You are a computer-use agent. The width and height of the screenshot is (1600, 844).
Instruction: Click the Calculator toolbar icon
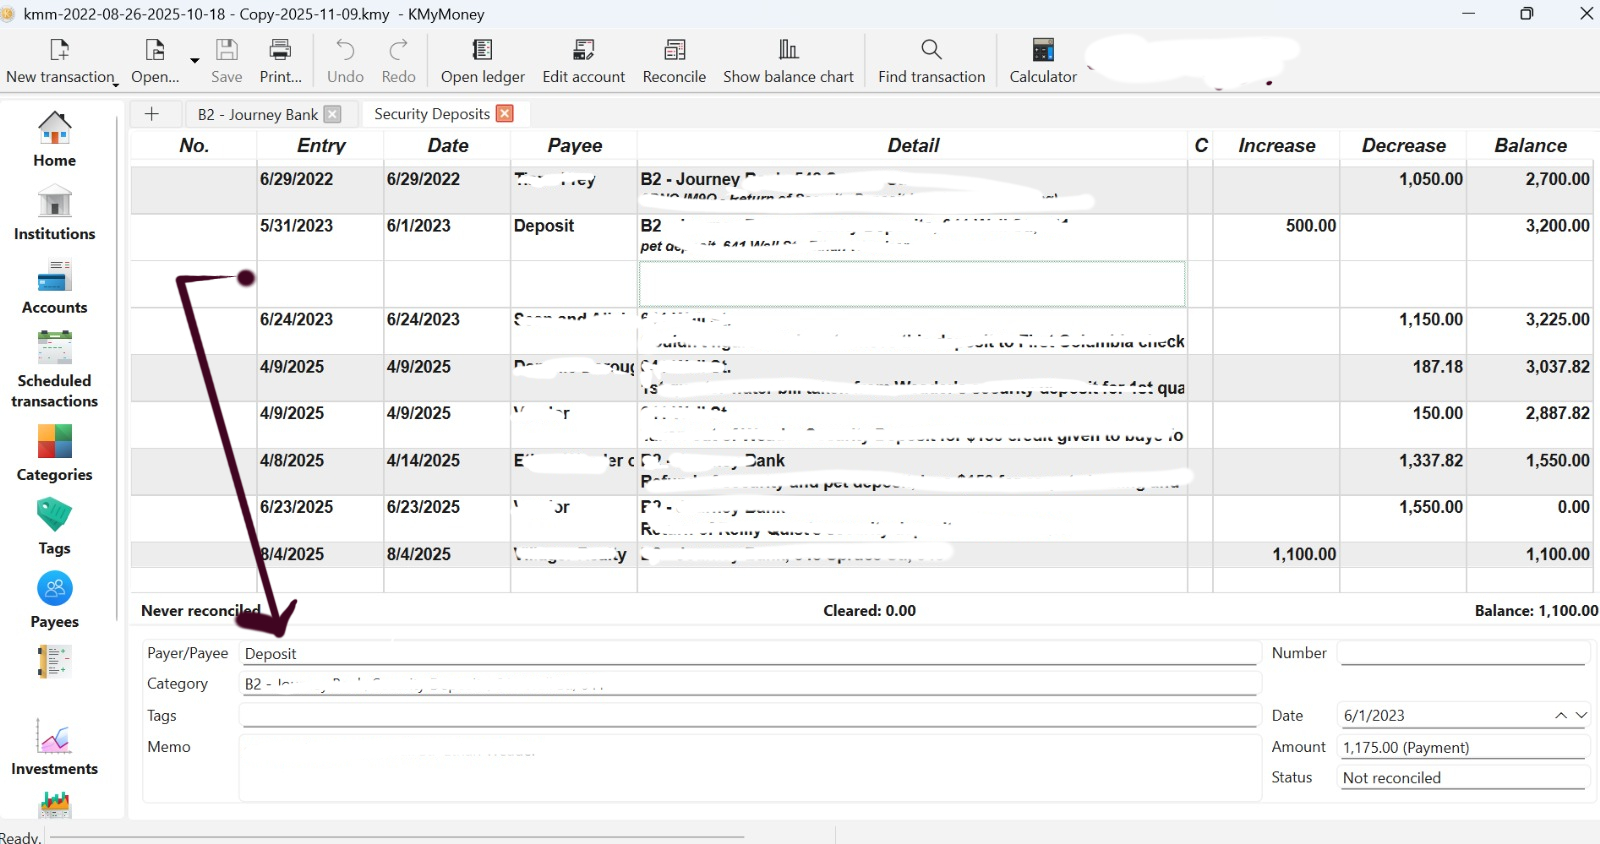pyautogui.click(x=1042, y=61)
